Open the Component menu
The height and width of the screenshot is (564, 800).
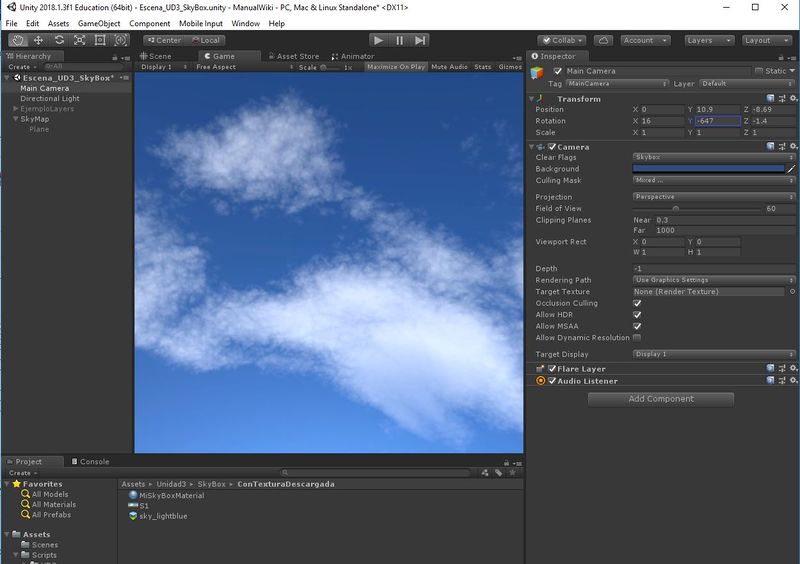(x=149, y=23)
